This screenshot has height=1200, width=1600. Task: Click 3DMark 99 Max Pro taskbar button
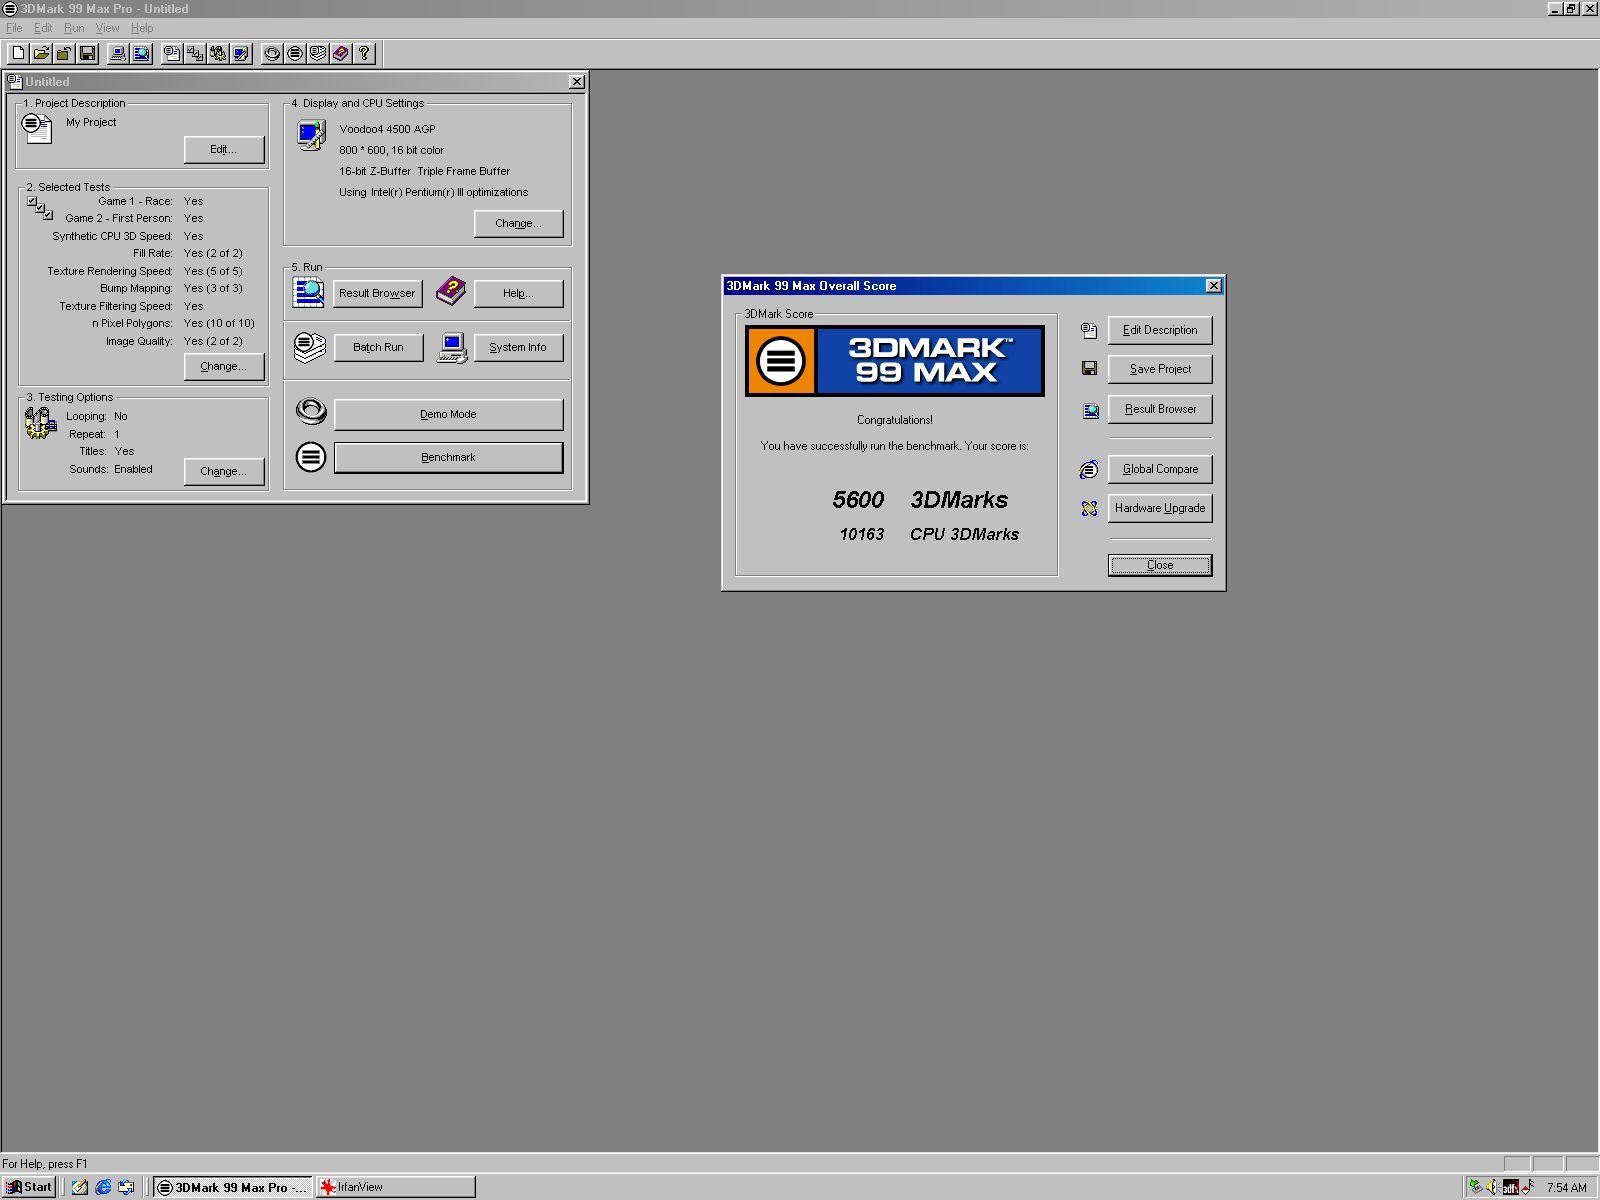tap(232, 1187)
